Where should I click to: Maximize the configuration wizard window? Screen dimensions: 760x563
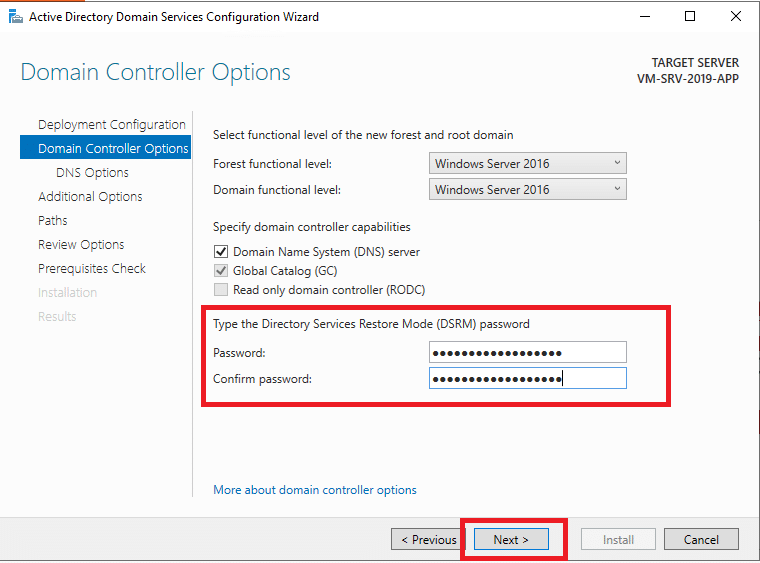tap(690, 16)
